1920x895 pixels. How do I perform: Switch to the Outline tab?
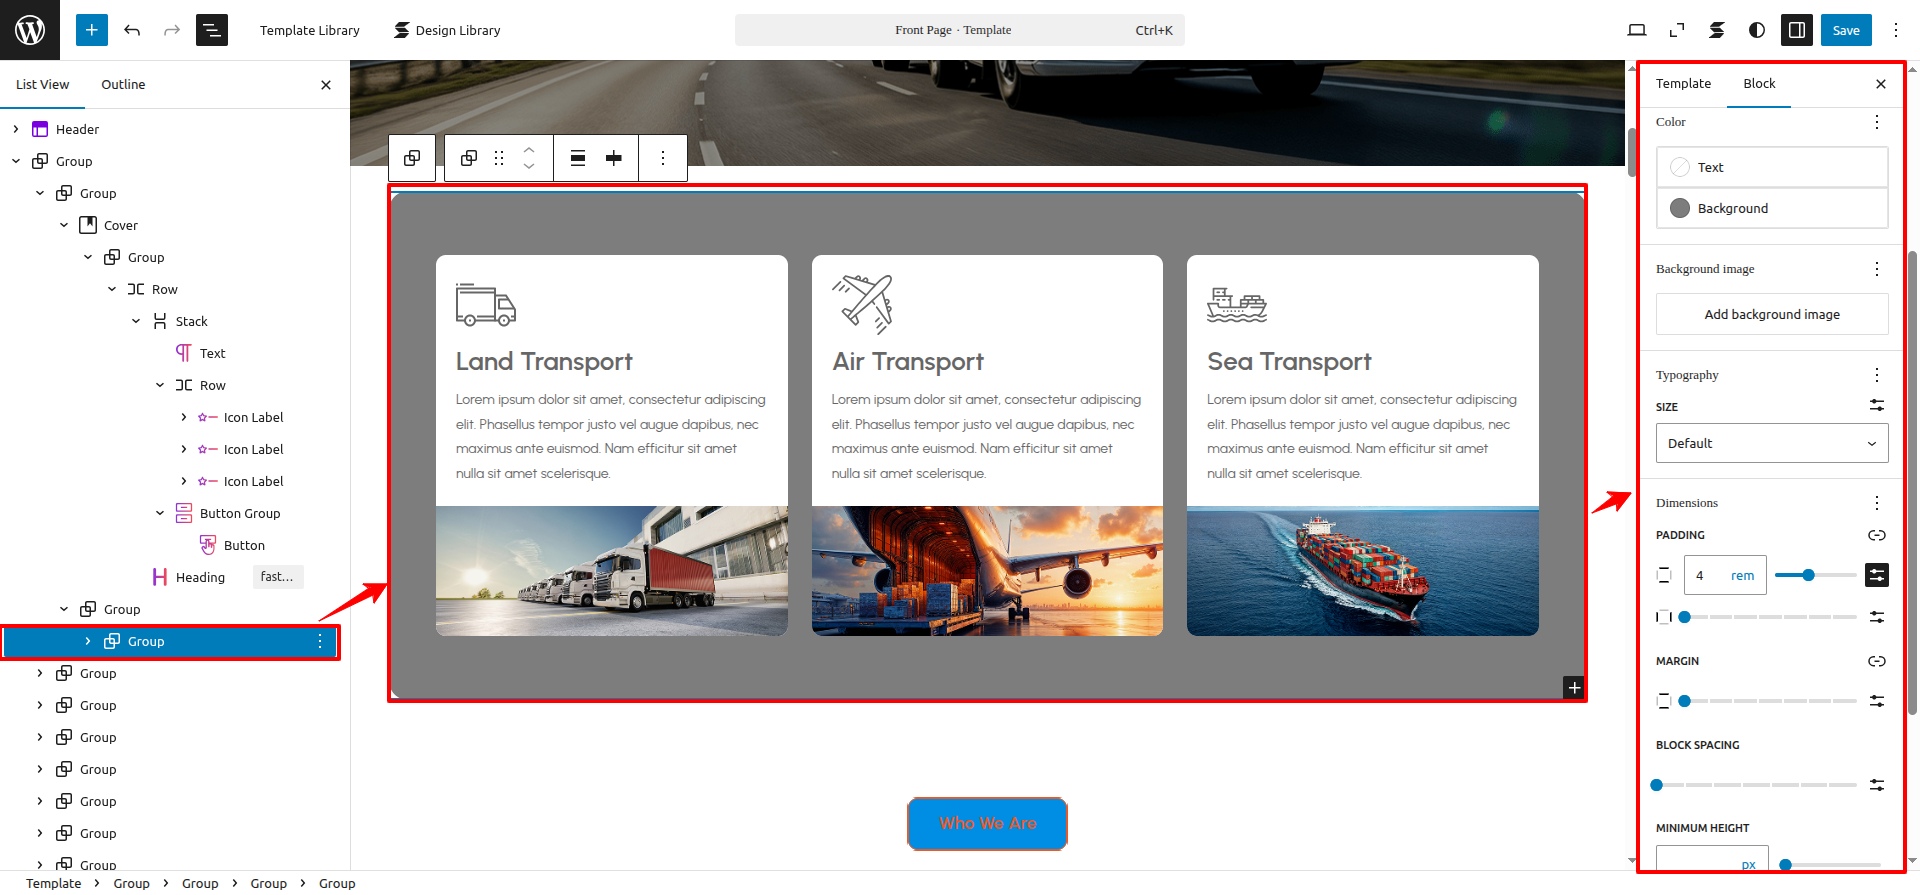coord(123,84)
